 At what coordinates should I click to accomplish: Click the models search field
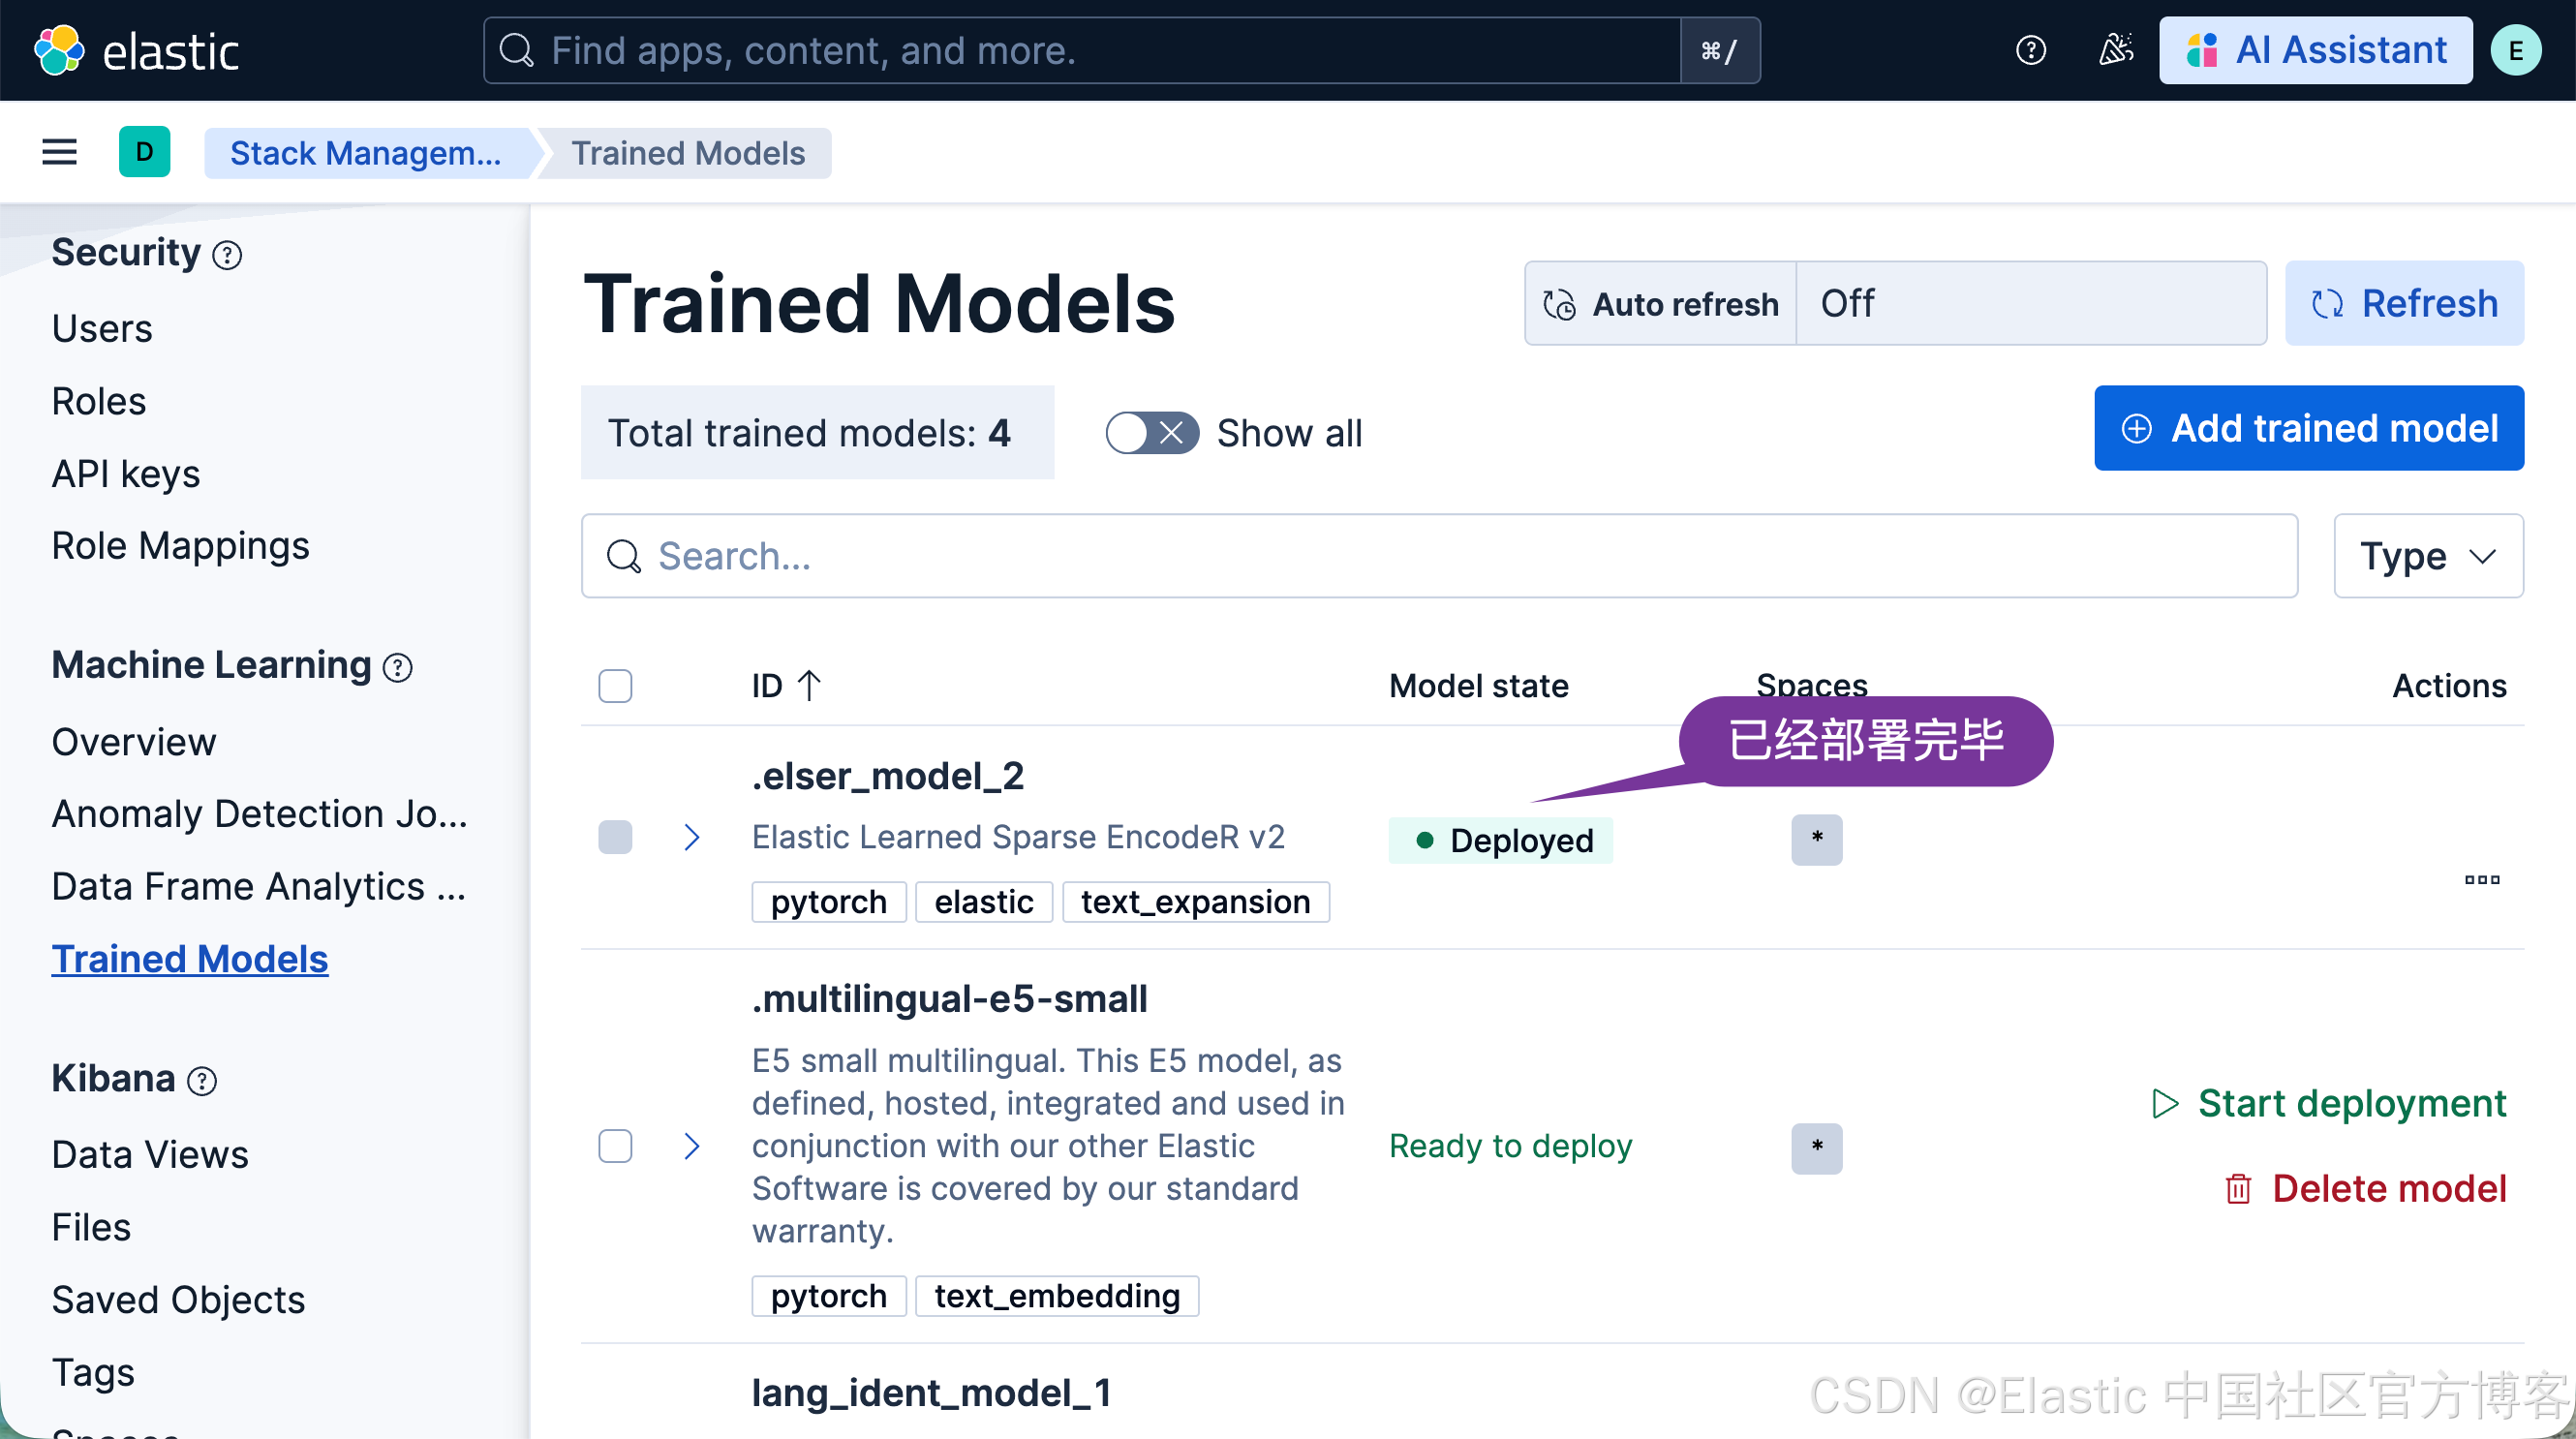click(x=1438, y=556)
